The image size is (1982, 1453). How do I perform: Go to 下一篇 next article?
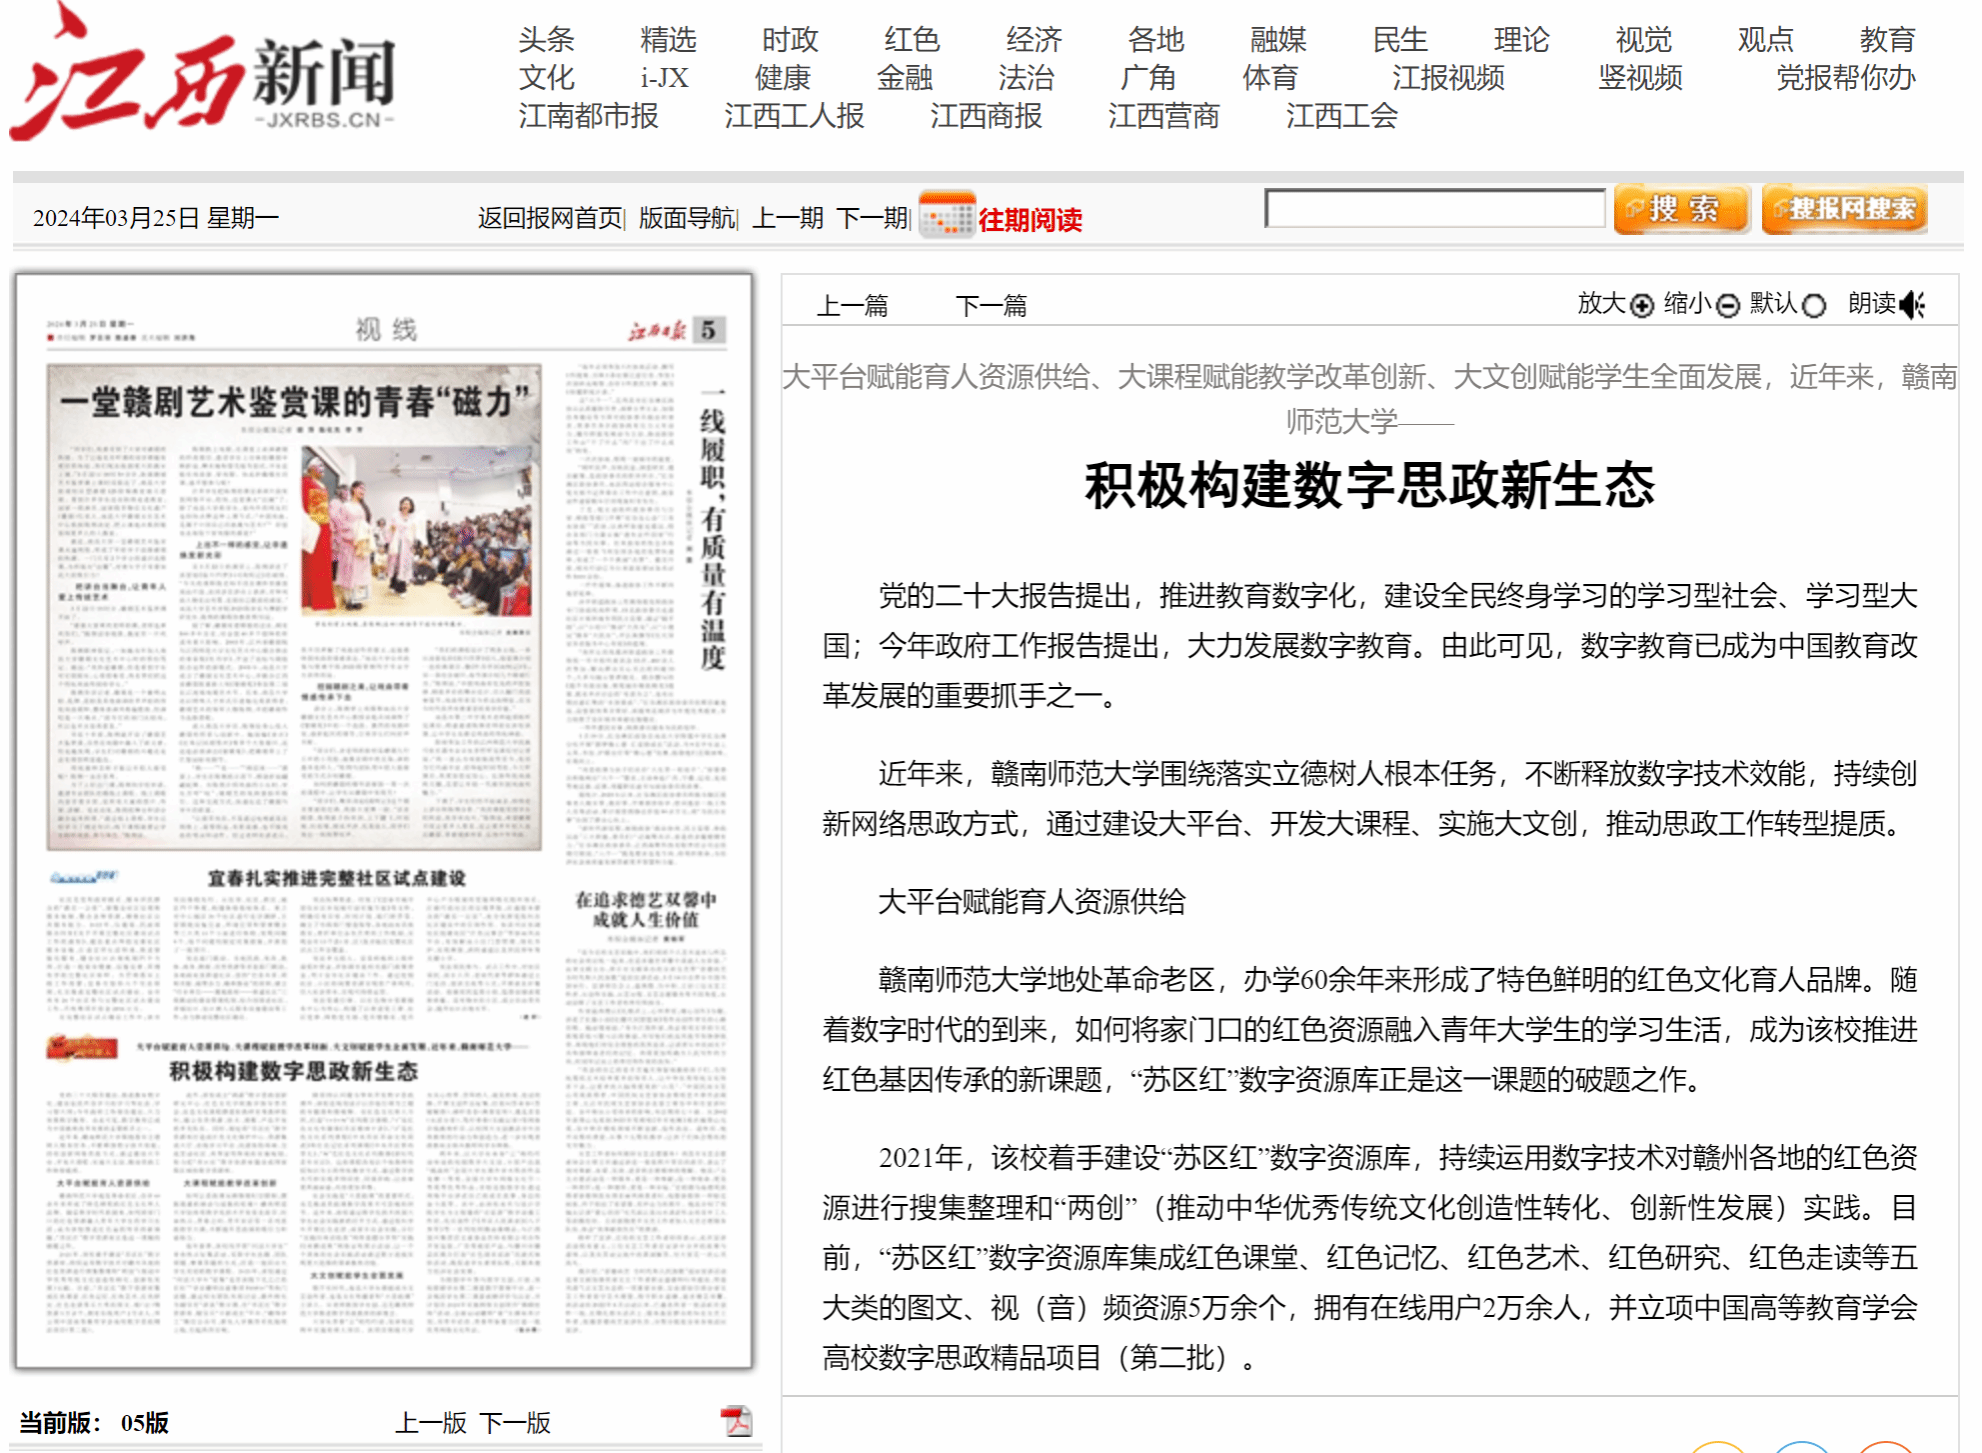[991, 305]
